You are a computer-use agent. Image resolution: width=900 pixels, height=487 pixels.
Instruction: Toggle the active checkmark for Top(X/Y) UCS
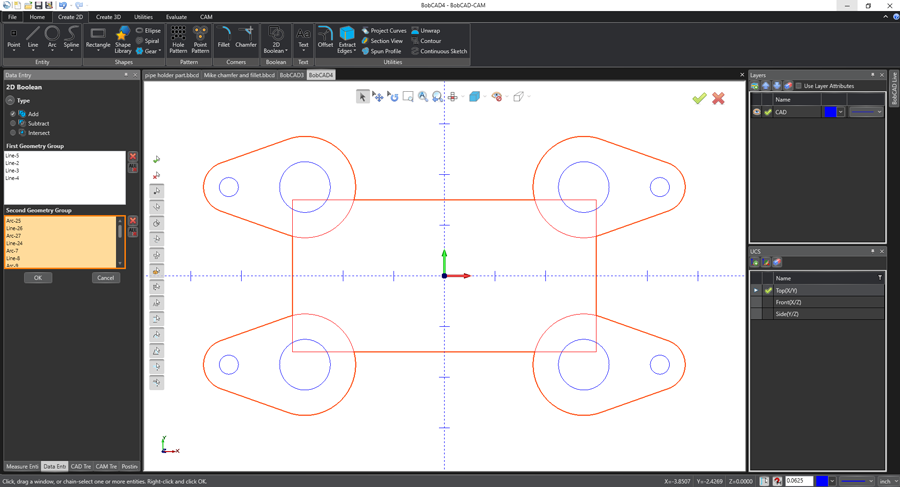tap(768, 291)
